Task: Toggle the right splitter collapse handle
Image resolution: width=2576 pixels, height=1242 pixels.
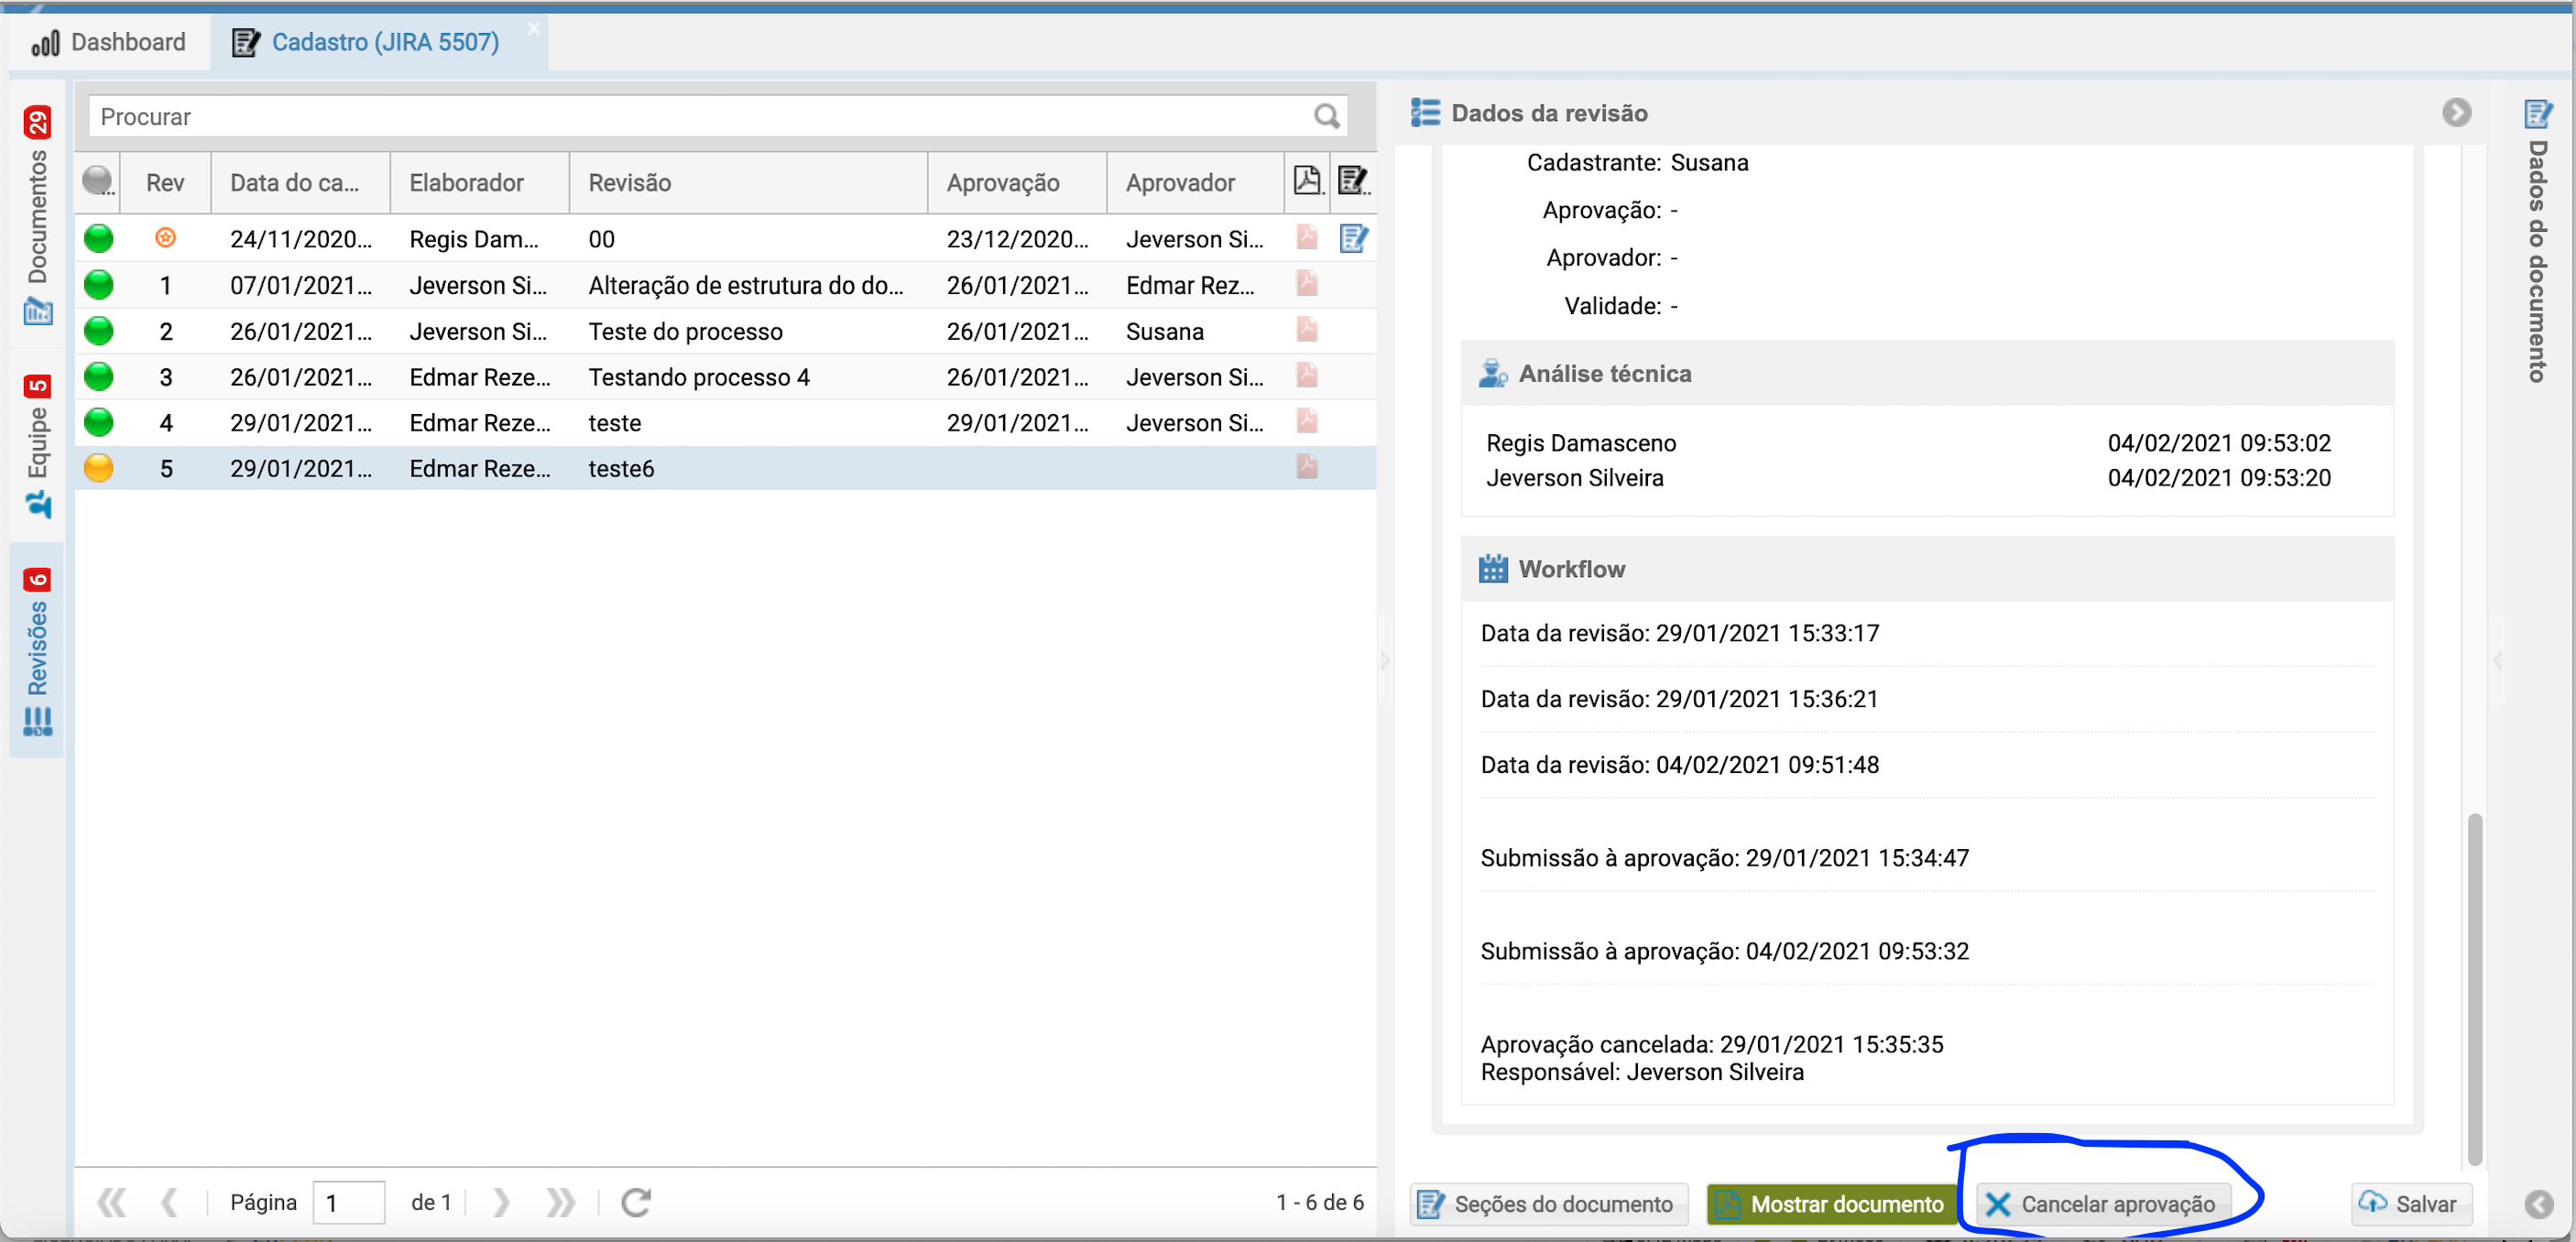Action: coord(2497,660)
